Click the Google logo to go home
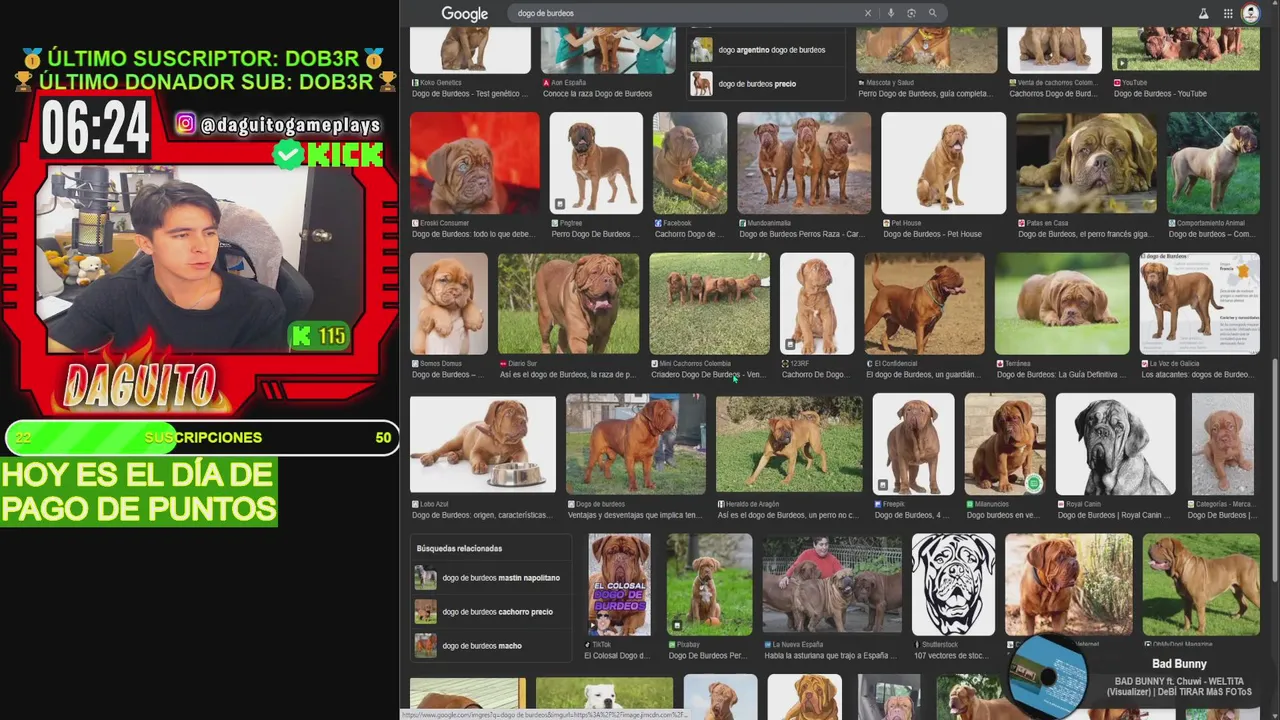The image size is (1280, 720). pyautogui.click(x=465, y=14)
